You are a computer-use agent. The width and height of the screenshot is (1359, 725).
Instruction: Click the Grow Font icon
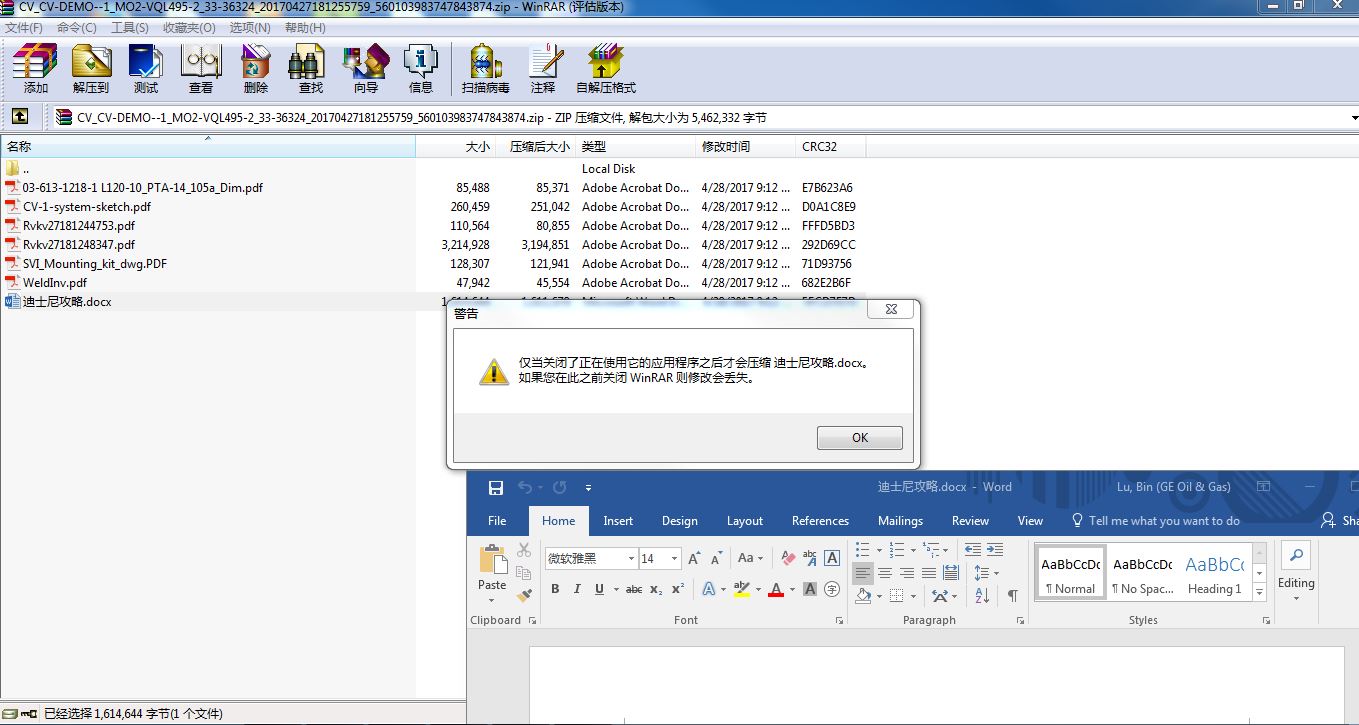[694, 558]
